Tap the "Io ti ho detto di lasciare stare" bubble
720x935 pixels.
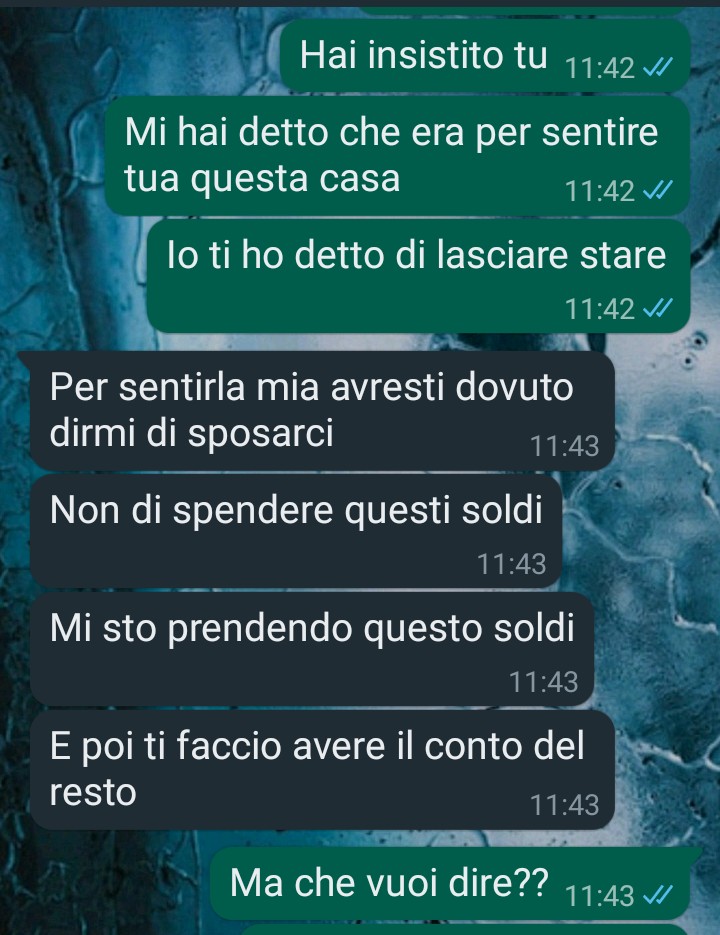pos(418,276)
